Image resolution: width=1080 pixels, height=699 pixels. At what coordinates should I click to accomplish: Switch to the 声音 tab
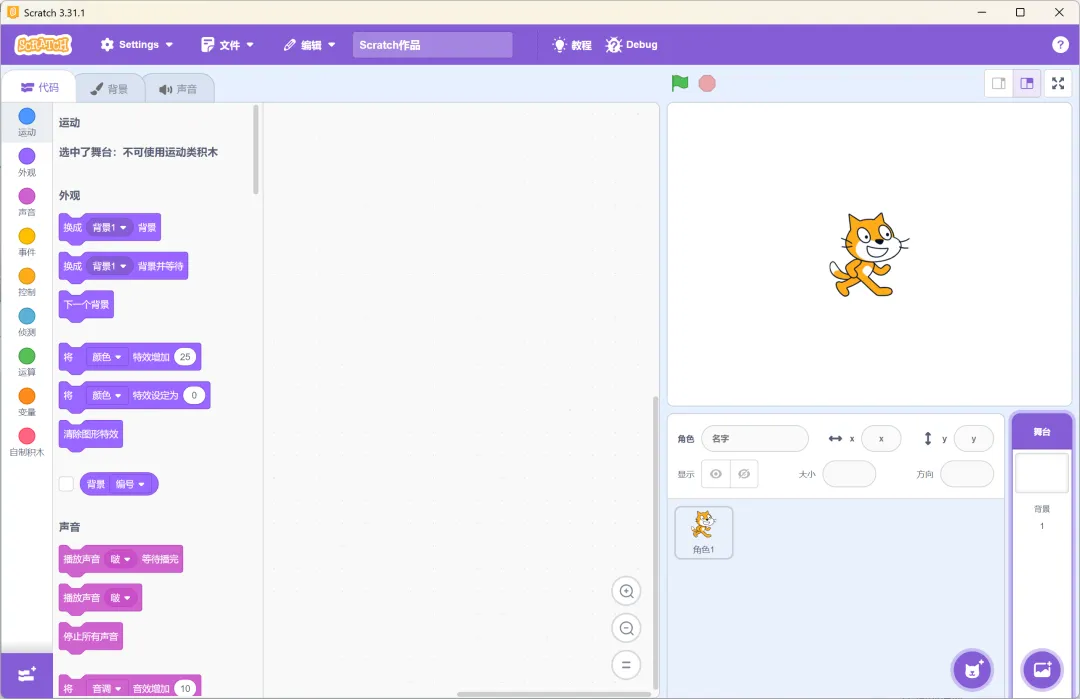point(178,89)
